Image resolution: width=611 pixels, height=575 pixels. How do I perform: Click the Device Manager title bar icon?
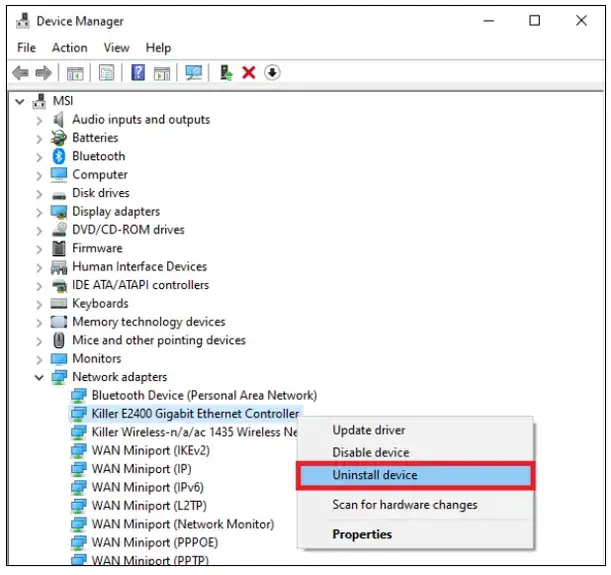(23, 21)
